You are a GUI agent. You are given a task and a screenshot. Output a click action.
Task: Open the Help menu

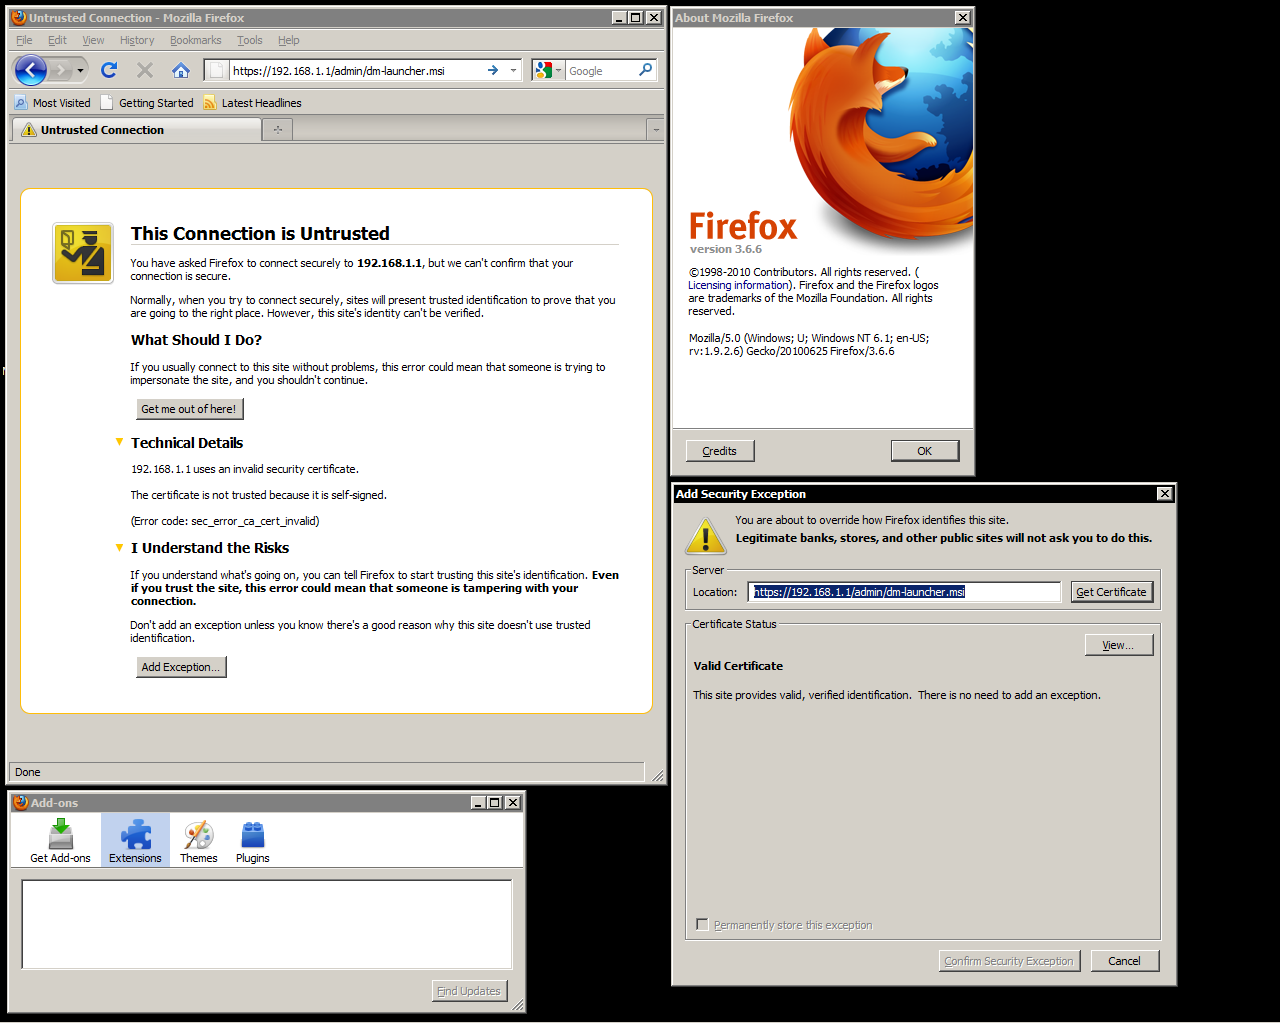(x=289, y=40)
